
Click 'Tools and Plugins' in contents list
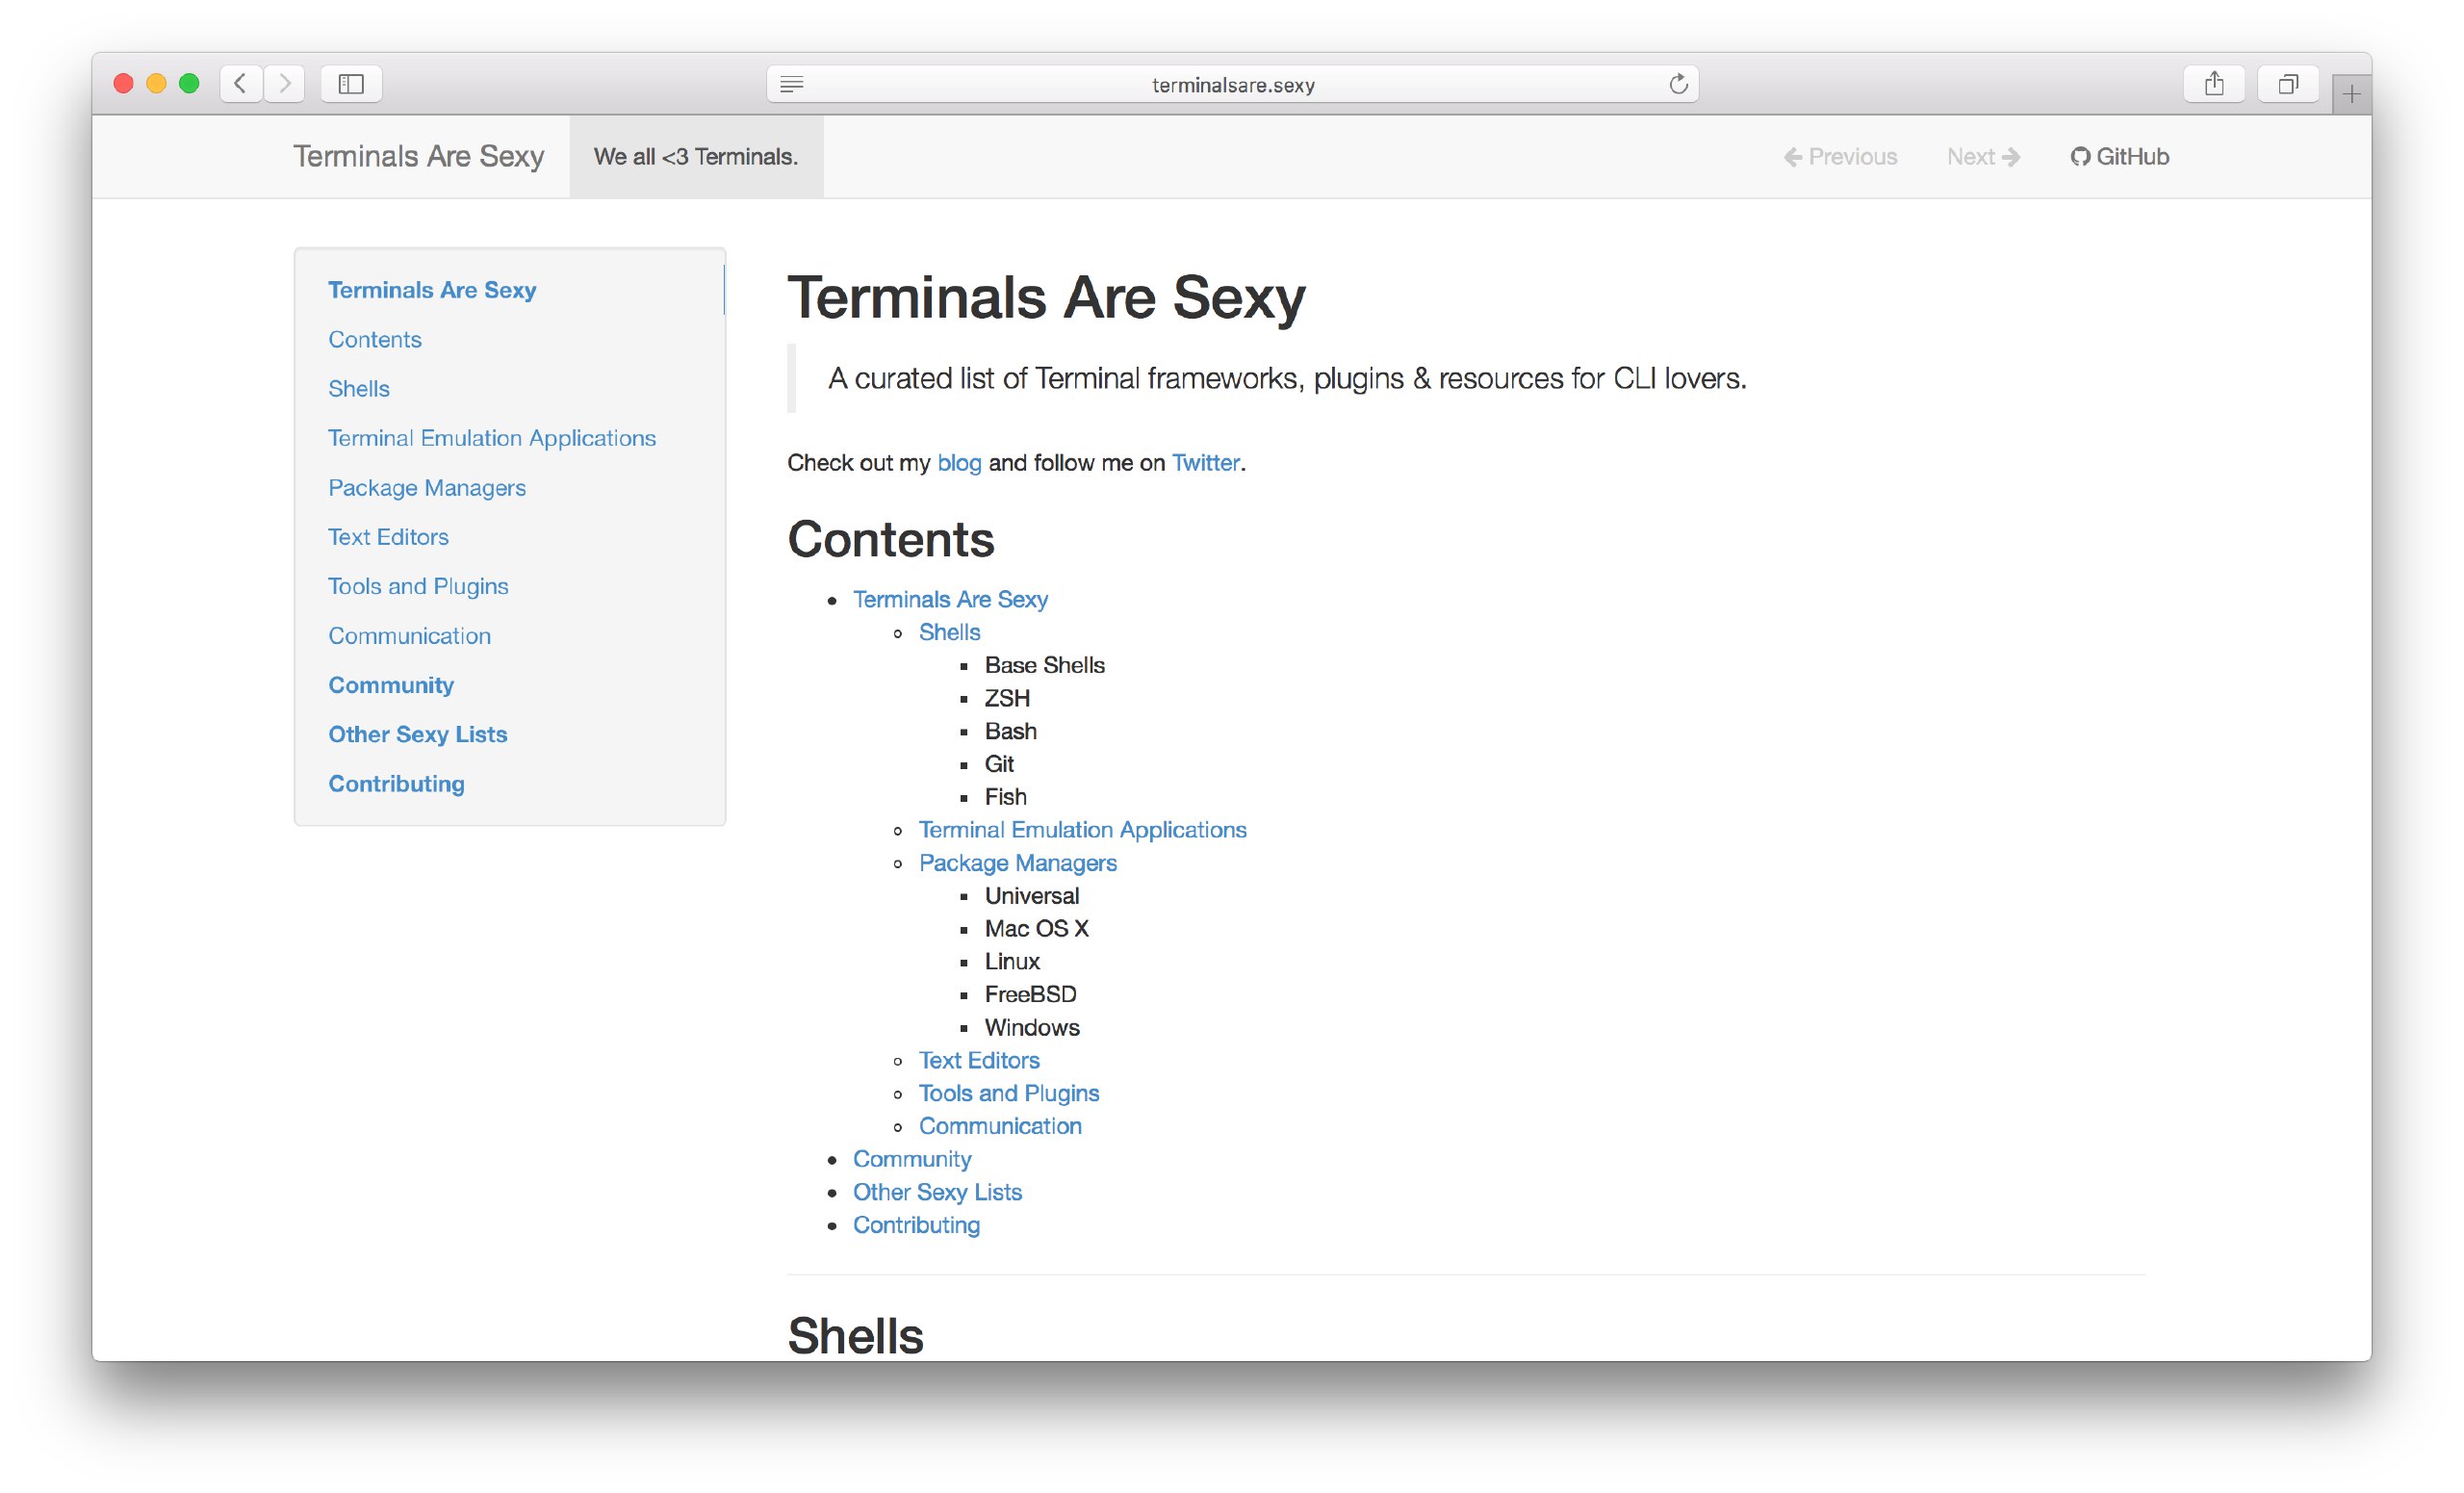[x=1008, y=1093]
